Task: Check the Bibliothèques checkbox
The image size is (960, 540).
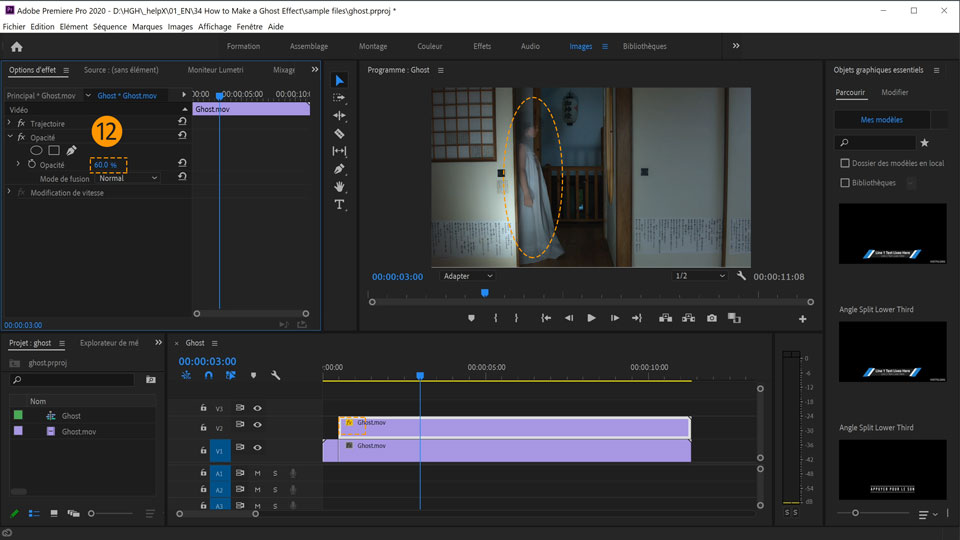Action: pos(845,183)
